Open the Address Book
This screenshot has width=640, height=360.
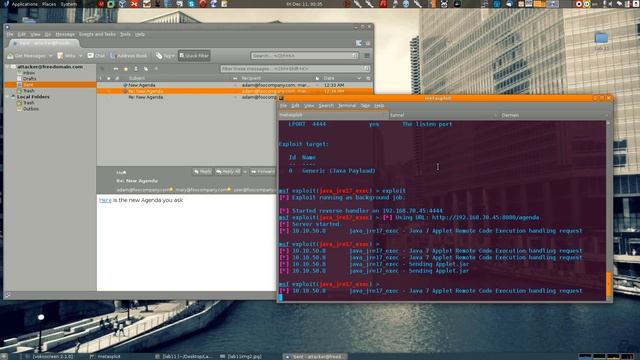[128, 56]
